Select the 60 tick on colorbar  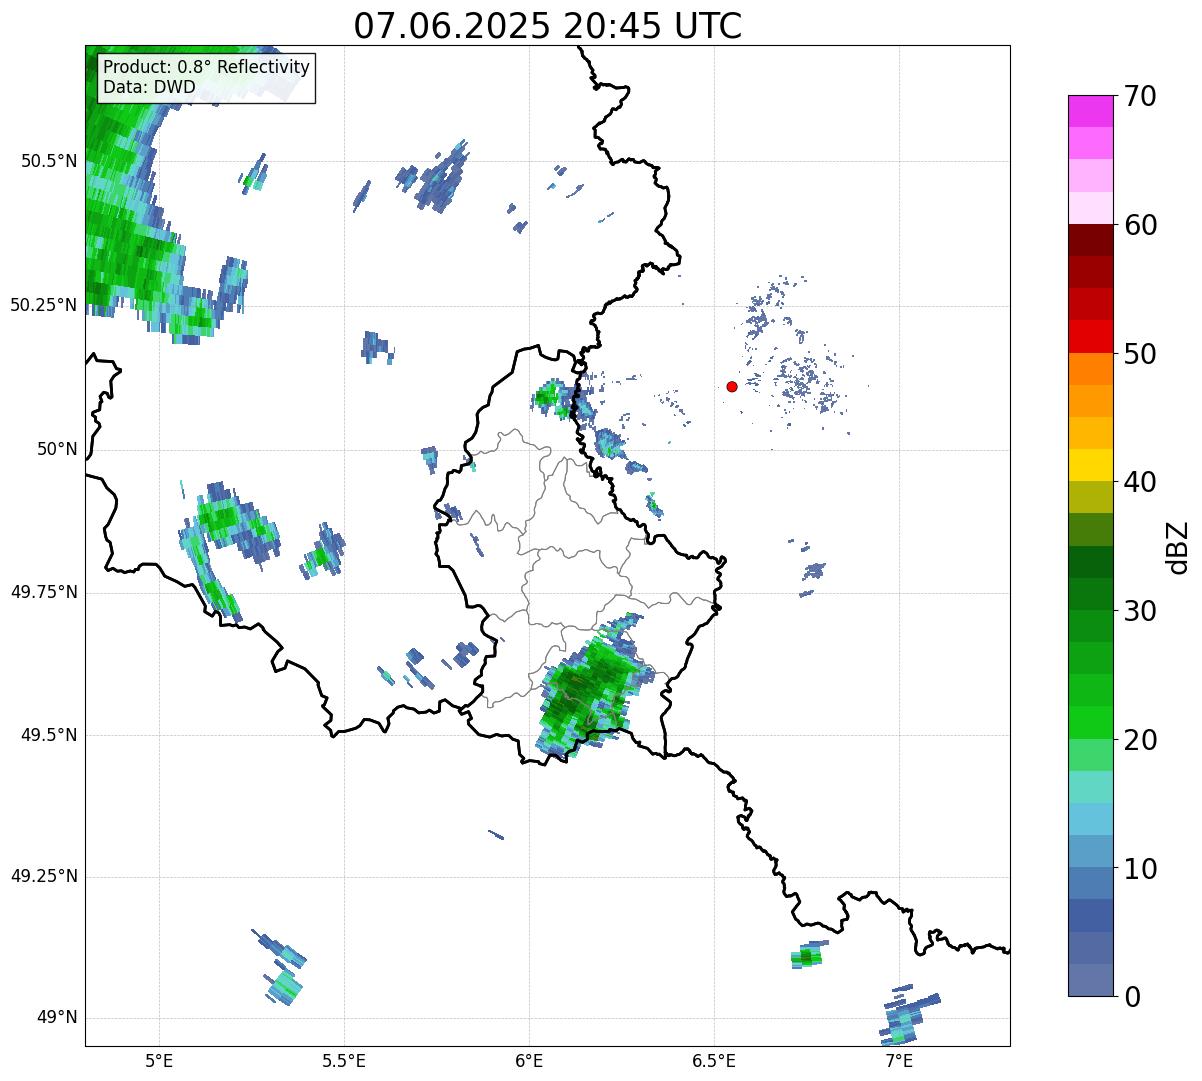1140,225
